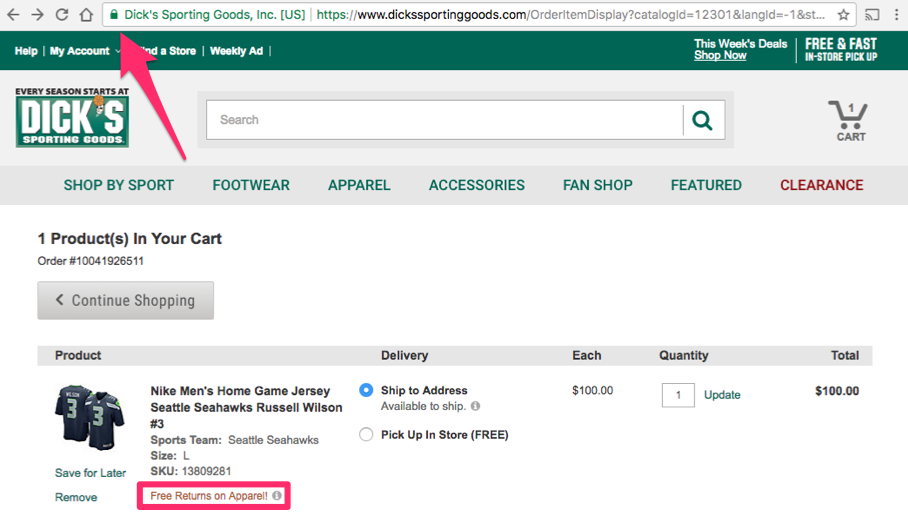Click into the Search field
This screenshot has width=908, height=528.
coord(444,120)
